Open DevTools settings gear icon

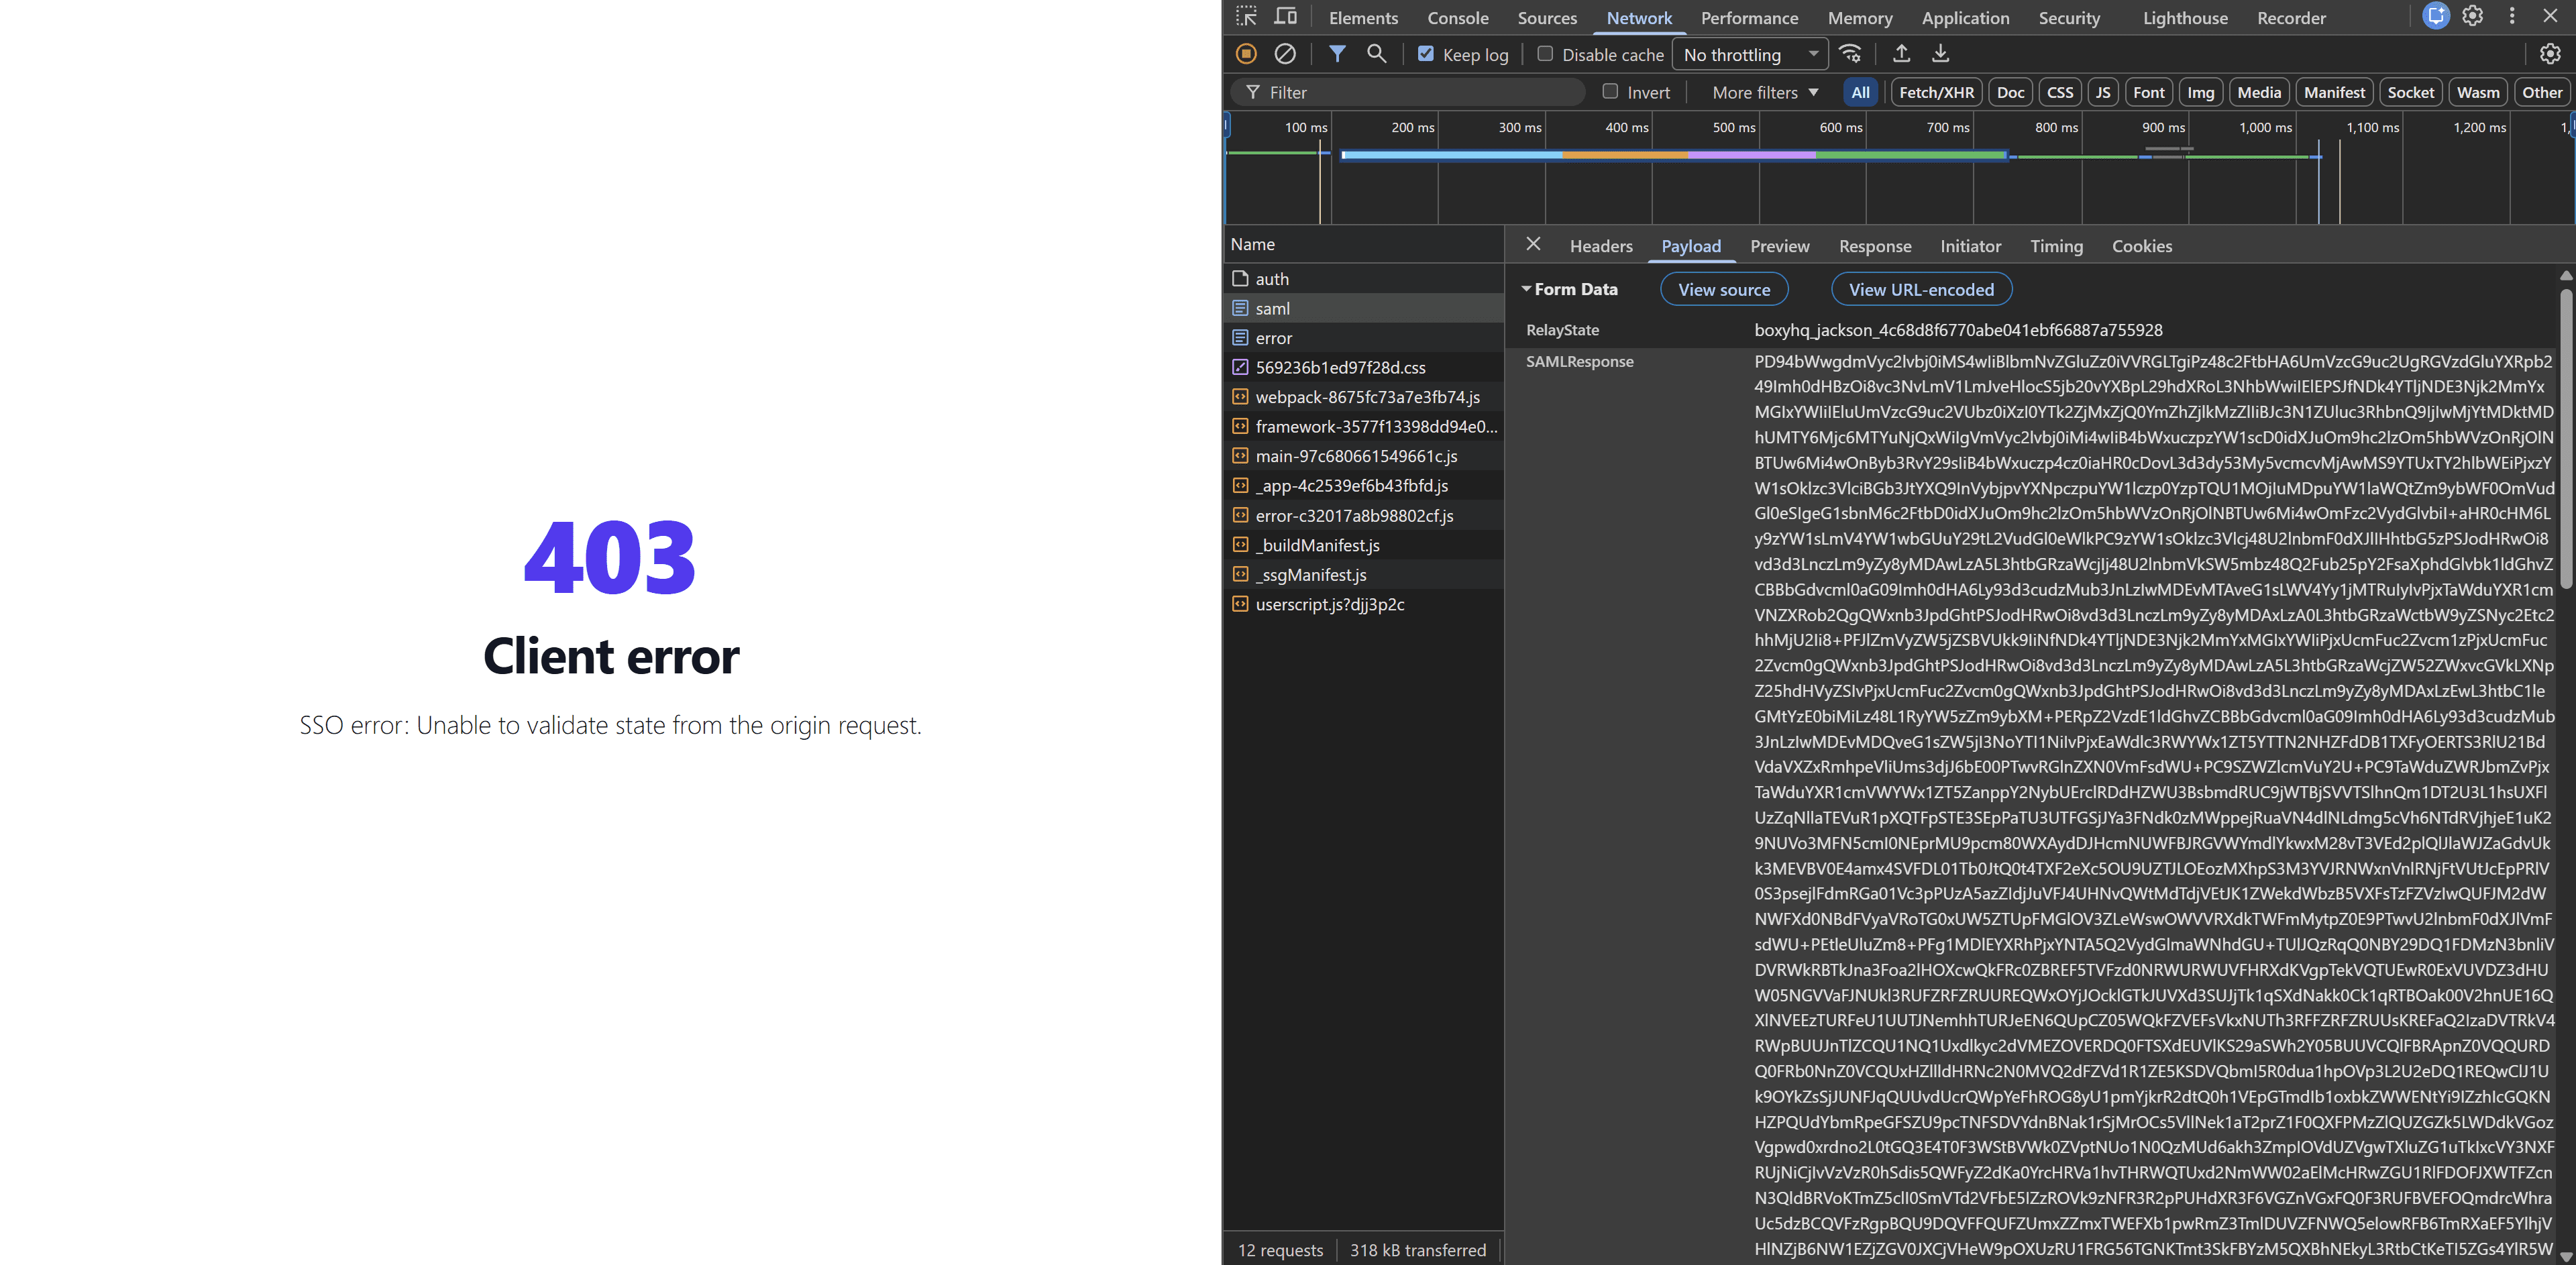tap(2473, 17)
